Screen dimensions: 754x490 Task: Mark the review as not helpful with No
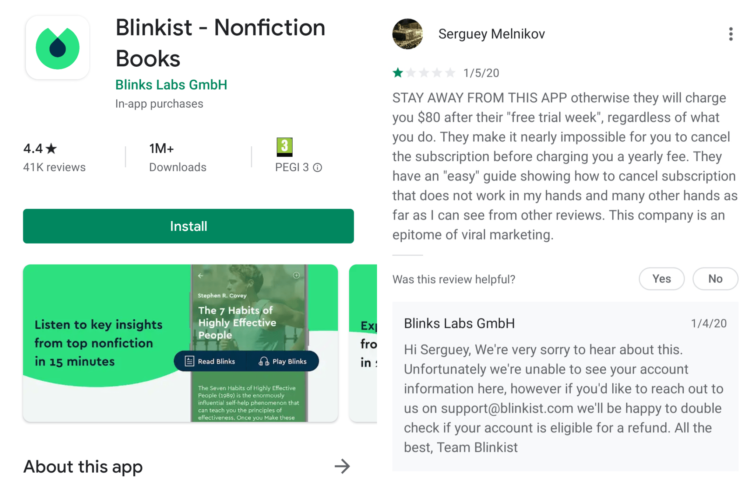pos(715,279)
